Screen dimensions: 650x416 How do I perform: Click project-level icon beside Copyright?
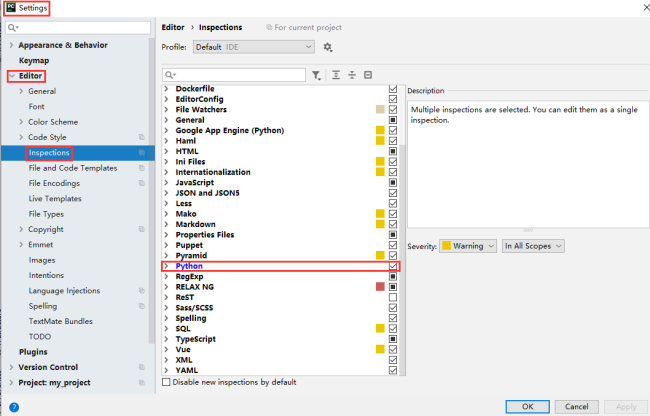coord(142,229)
